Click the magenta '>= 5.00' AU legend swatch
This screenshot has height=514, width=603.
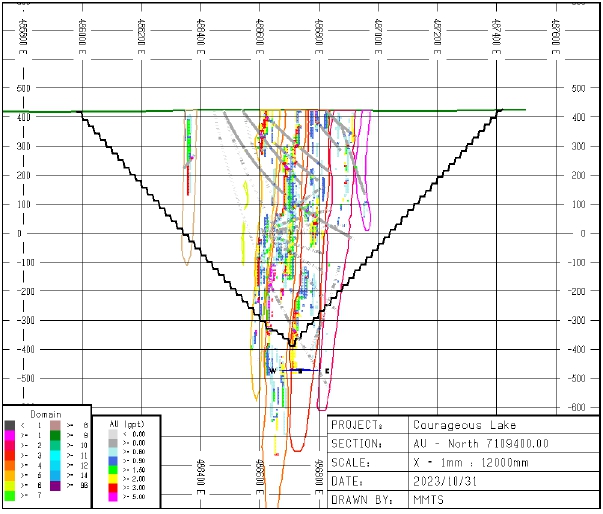pos(112,495)
